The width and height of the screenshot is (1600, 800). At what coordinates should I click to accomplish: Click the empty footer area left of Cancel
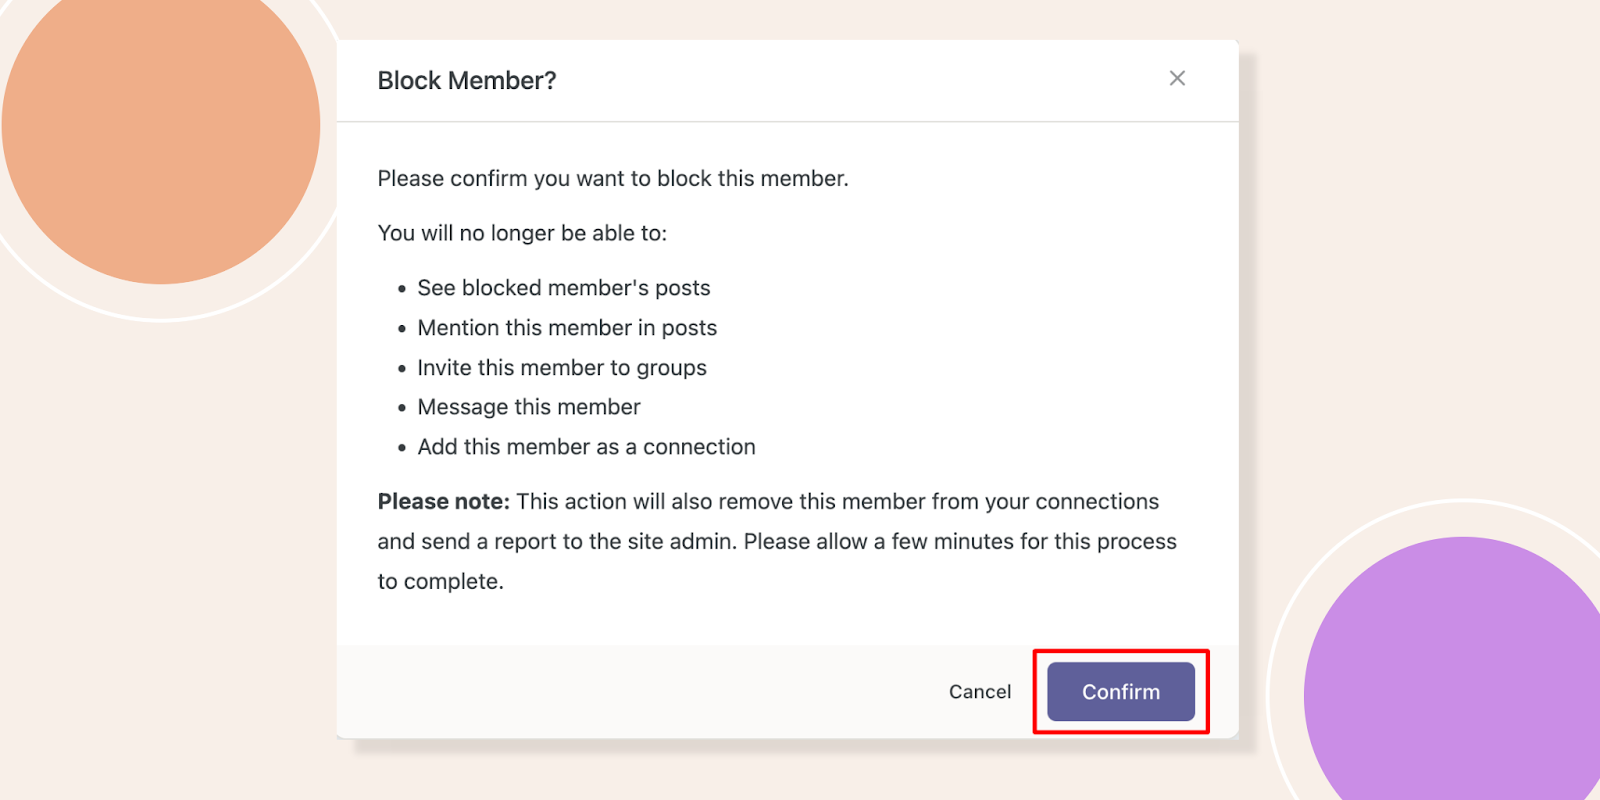point(640,692)
